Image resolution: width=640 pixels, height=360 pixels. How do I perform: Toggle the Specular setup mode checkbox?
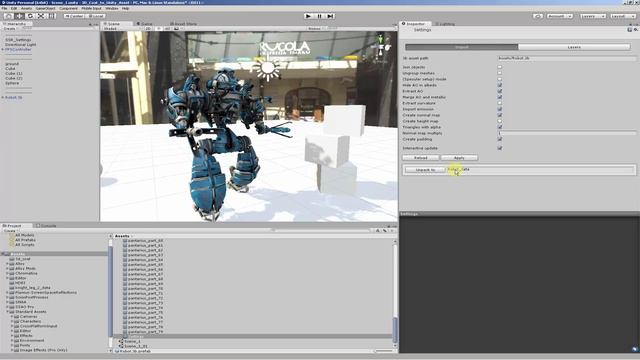pos(500,79)
